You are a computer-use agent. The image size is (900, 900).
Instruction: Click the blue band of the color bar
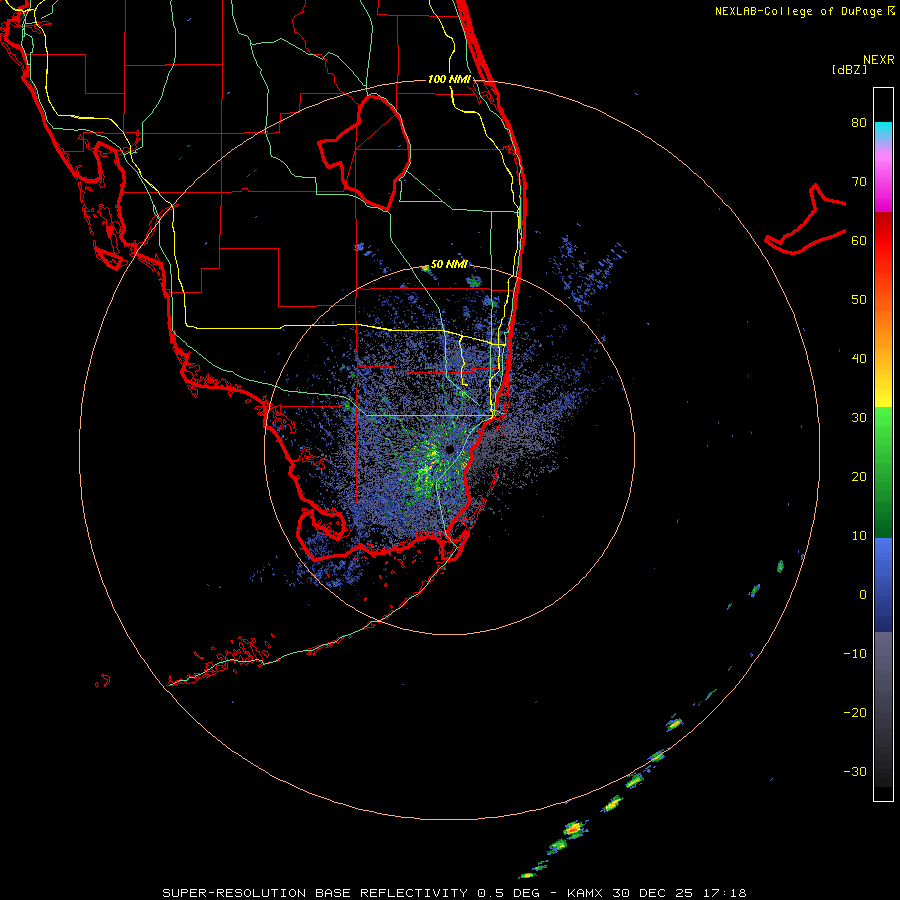[x=883, y=584]
